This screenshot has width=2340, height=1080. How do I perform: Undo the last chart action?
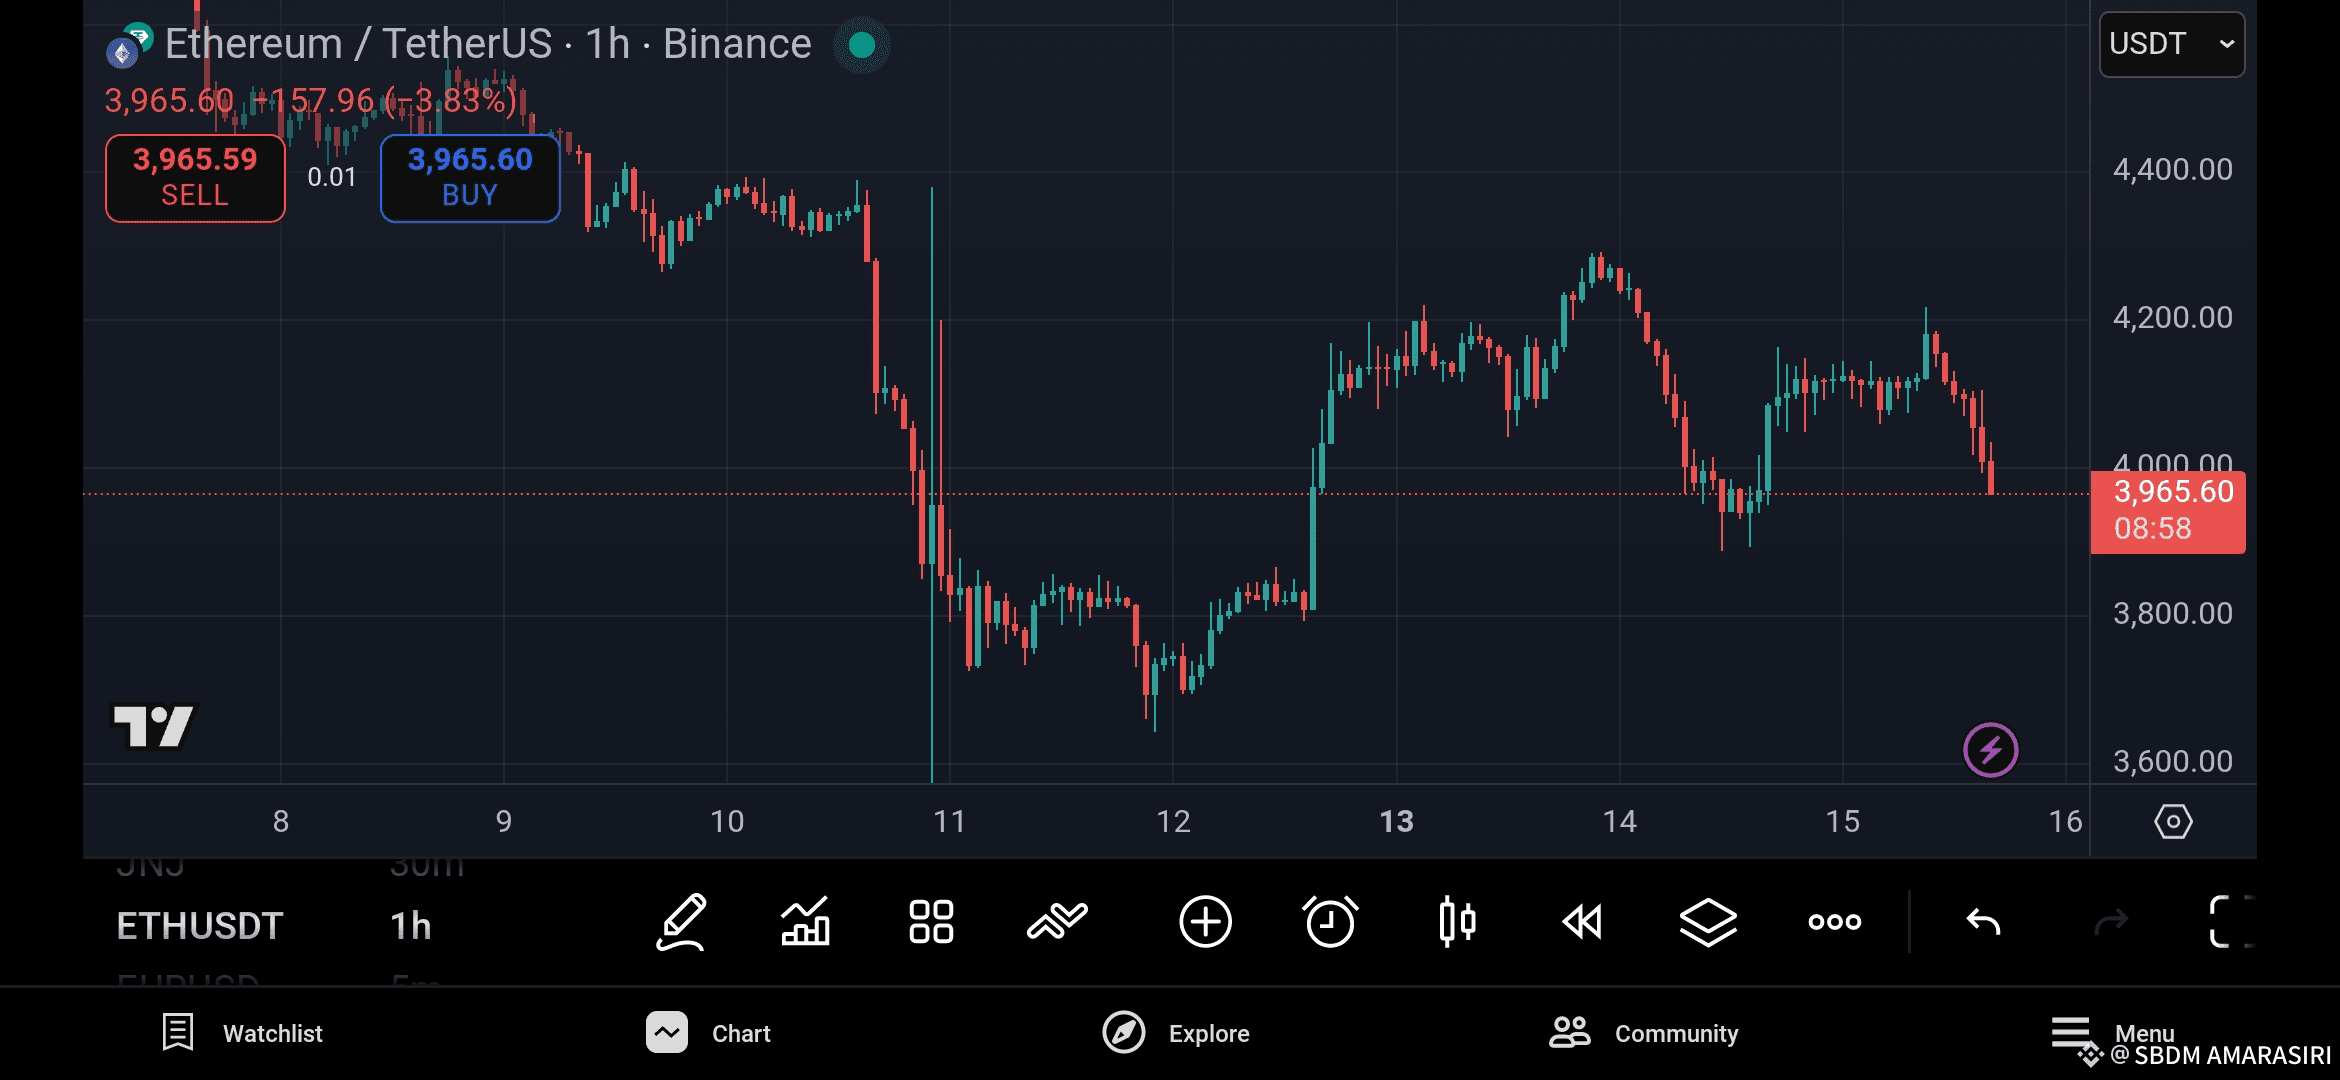click(x=1983, y=922)
